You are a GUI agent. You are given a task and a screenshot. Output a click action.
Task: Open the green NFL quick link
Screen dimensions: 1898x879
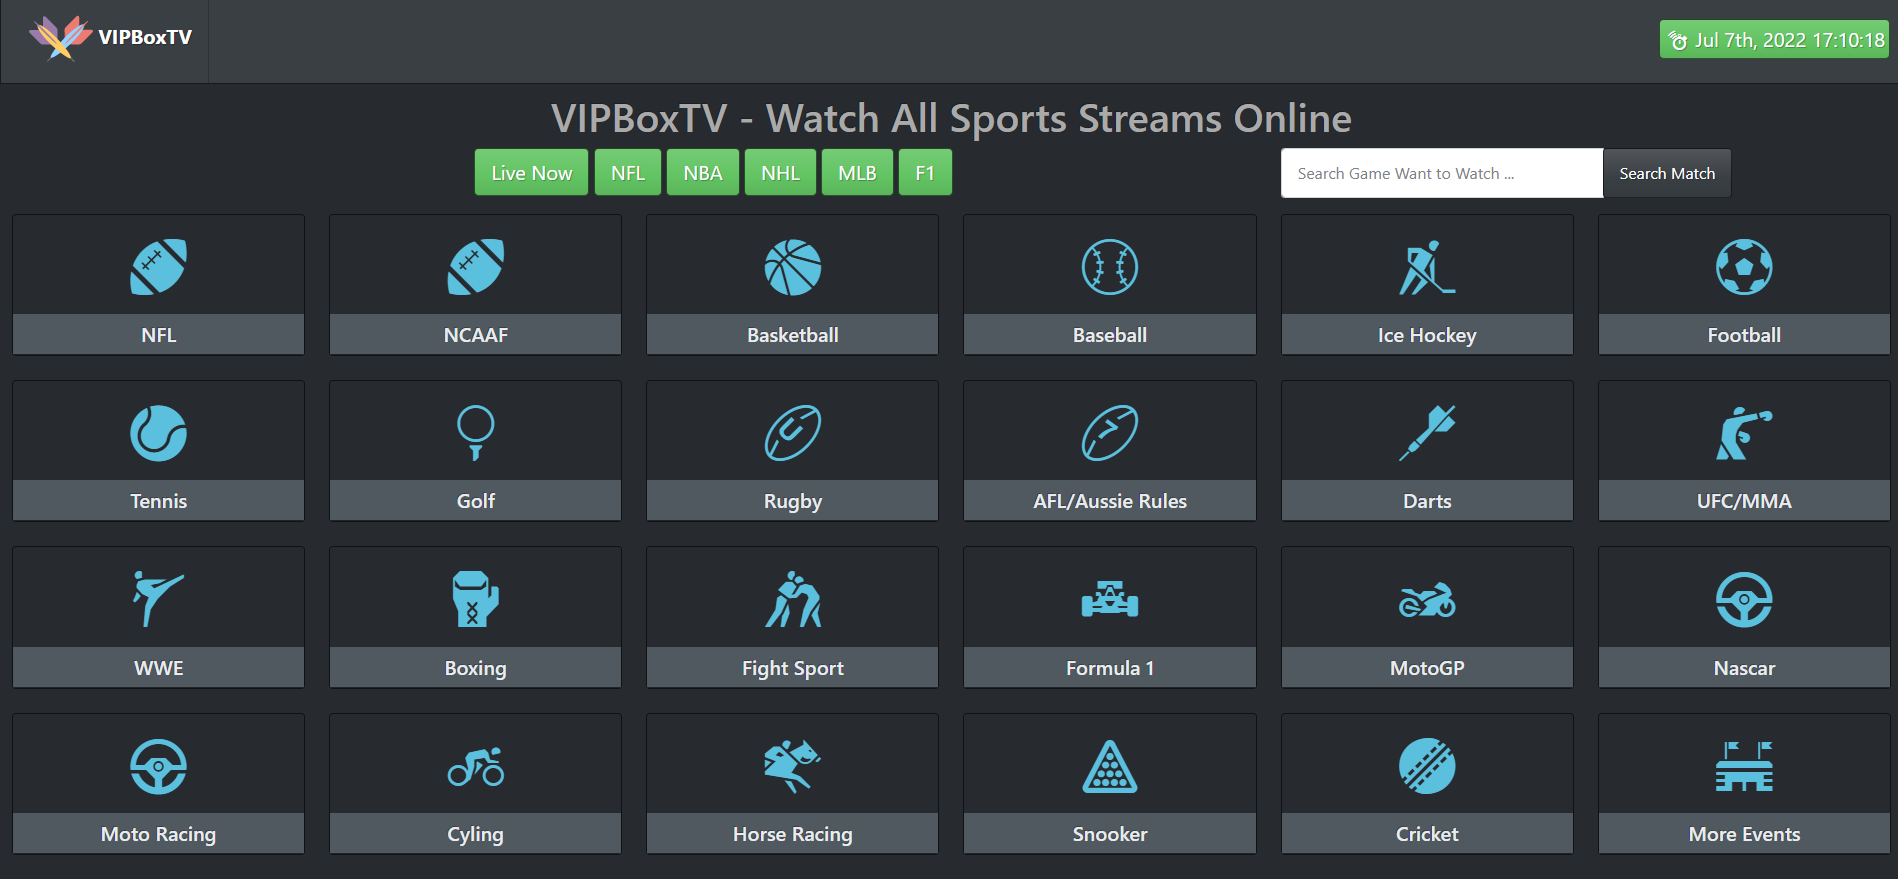[x=628, y=173]
